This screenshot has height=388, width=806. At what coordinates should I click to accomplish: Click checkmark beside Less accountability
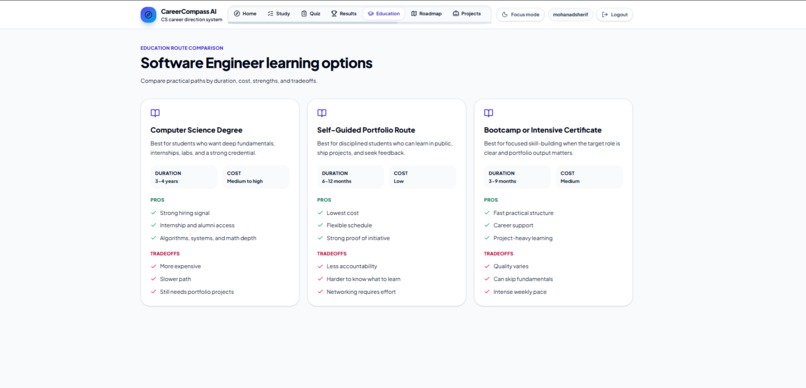(320, 266)
